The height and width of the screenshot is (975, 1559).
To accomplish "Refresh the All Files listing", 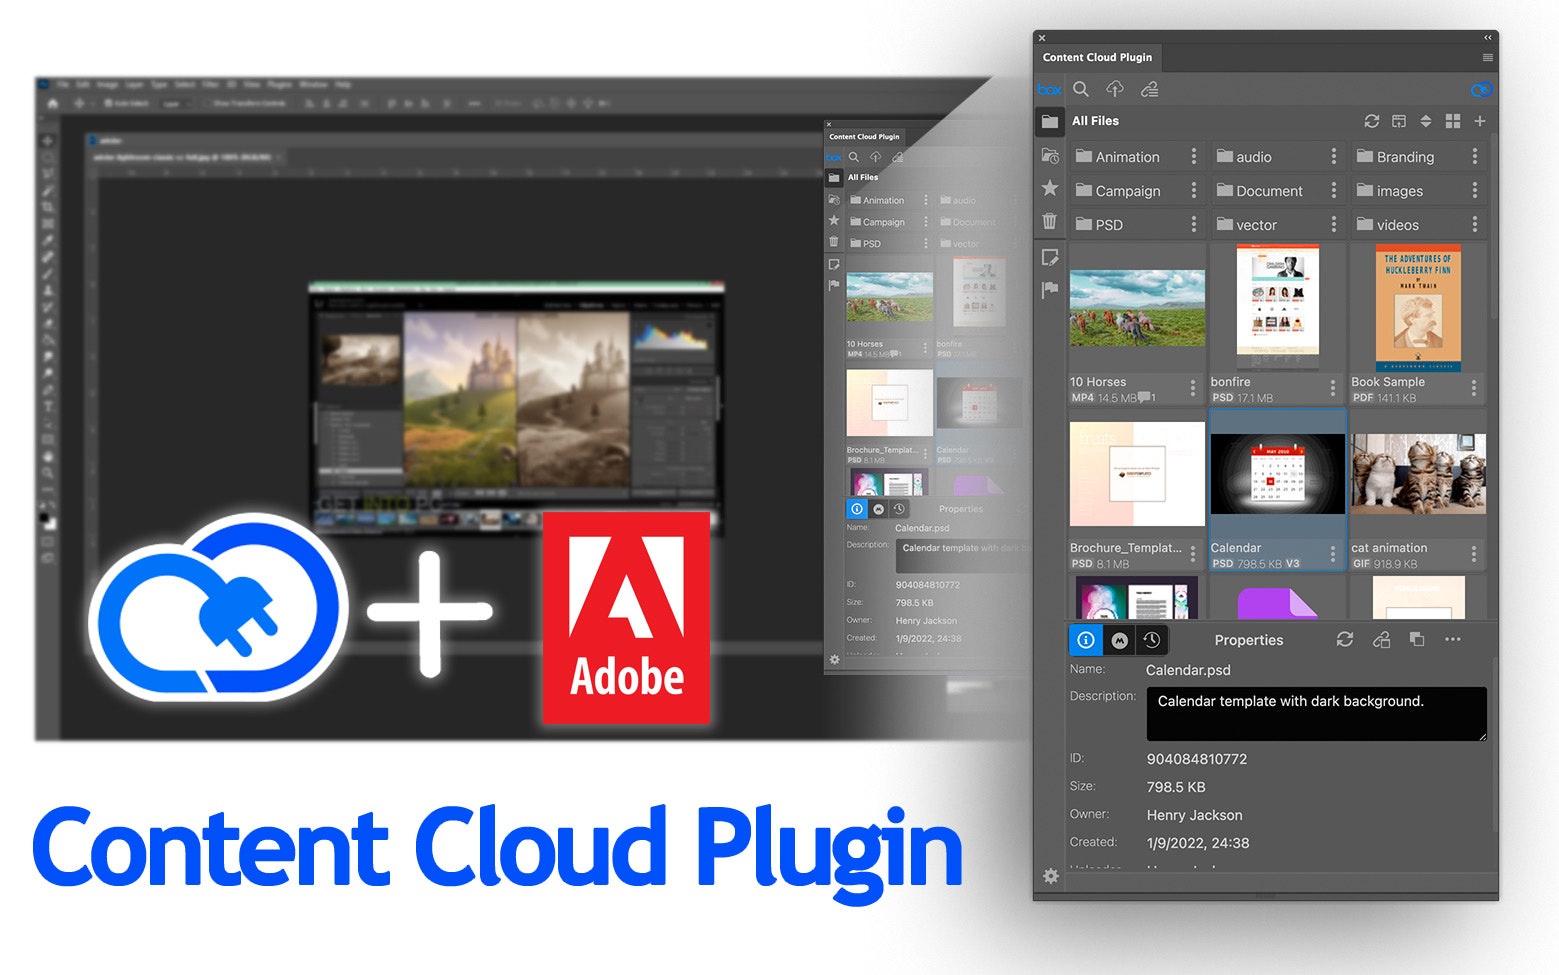I will tap(1372, 121).
